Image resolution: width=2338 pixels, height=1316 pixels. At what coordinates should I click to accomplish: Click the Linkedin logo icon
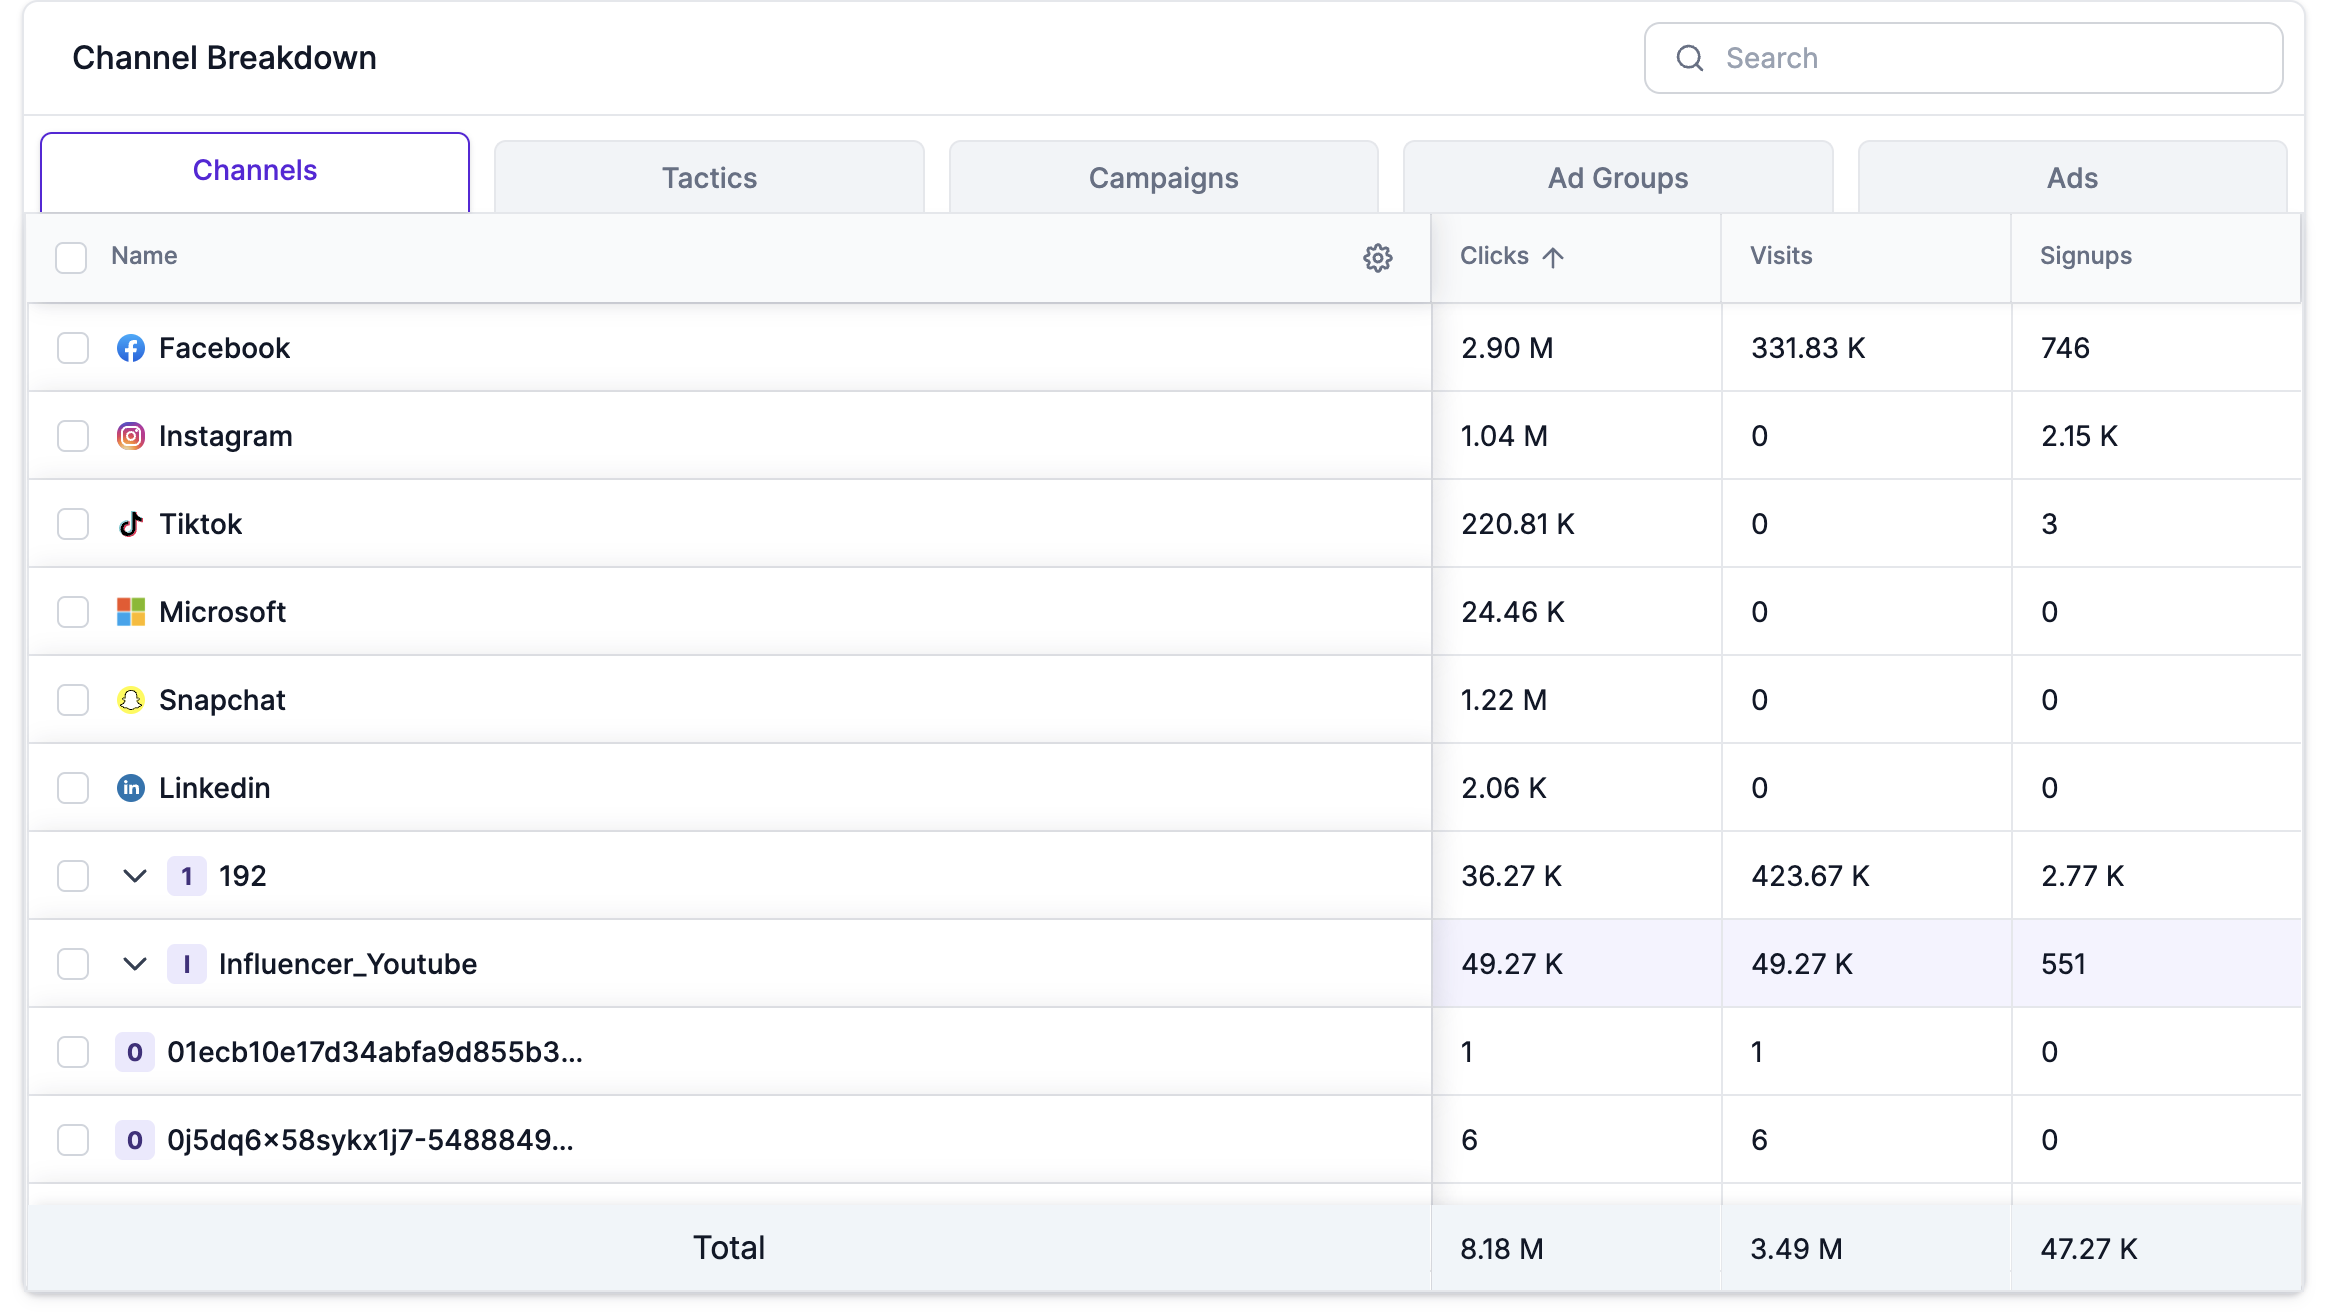click(131, 788)
